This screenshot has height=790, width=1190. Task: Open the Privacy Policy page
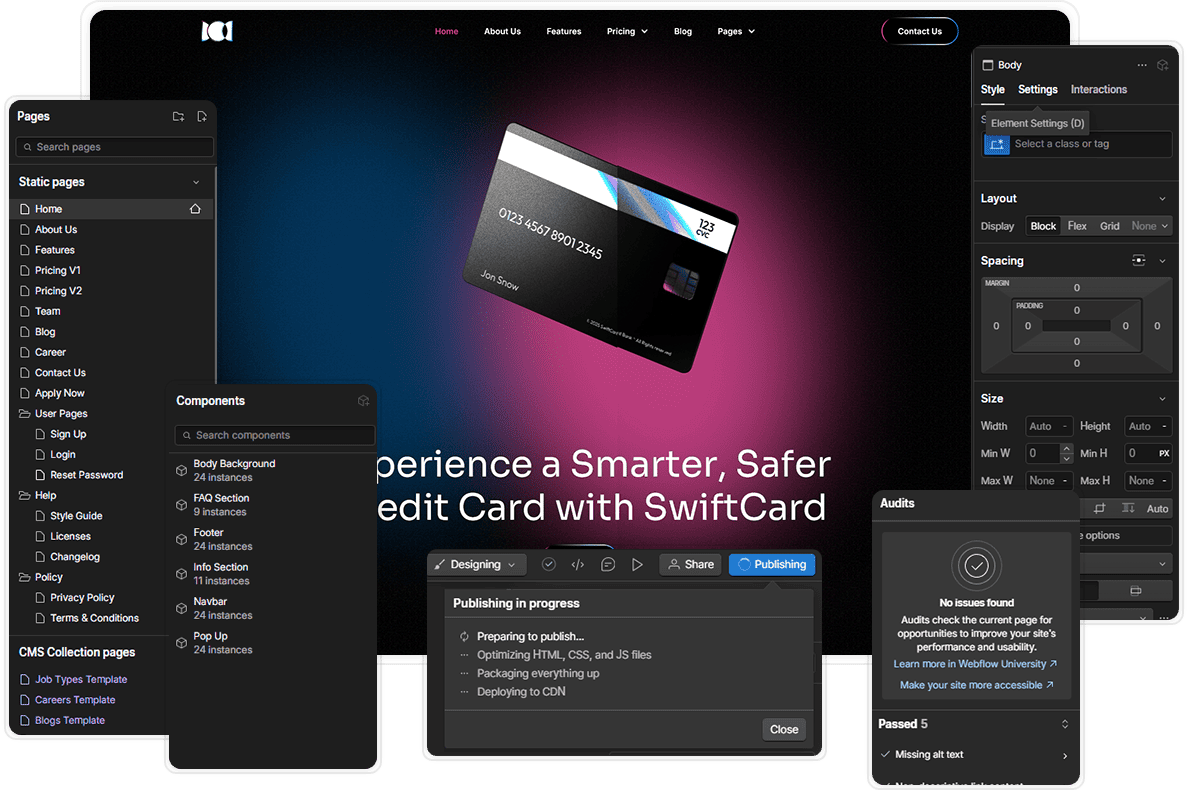[82, 598]
